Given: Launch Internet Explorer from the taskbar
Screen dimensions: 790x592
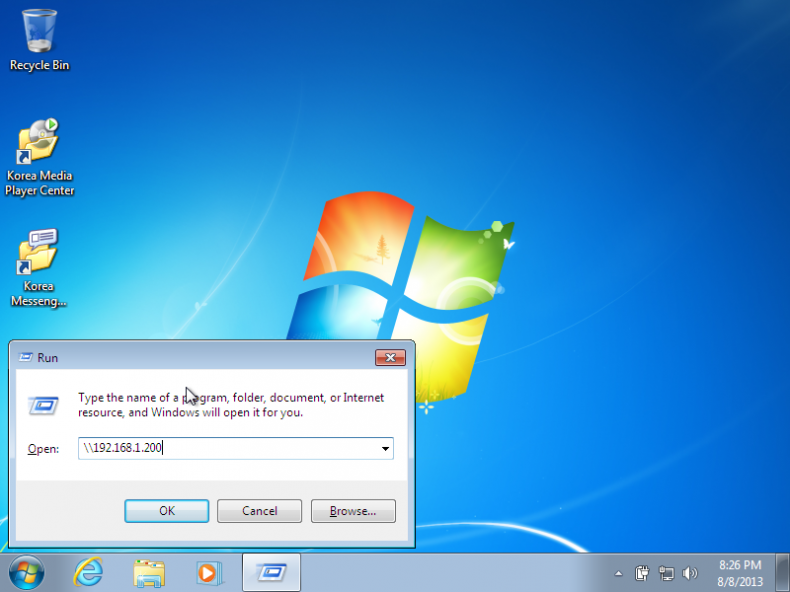Looking at the screenshot, I should 88,573.
